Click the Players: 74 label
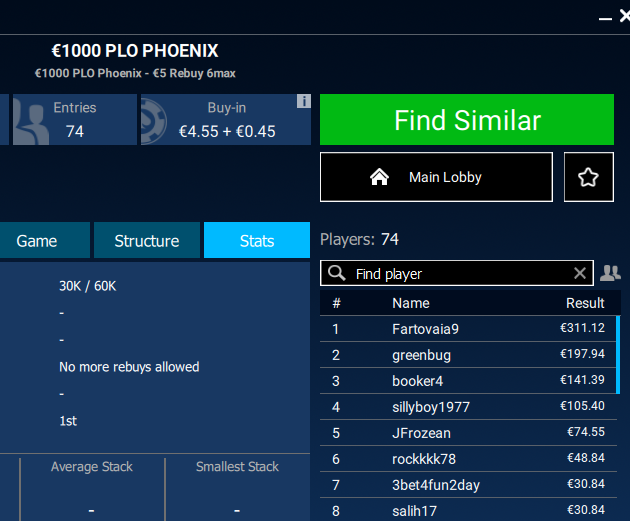Image resolution: width=630 pixels, height=521 pixels. [359, 239]
